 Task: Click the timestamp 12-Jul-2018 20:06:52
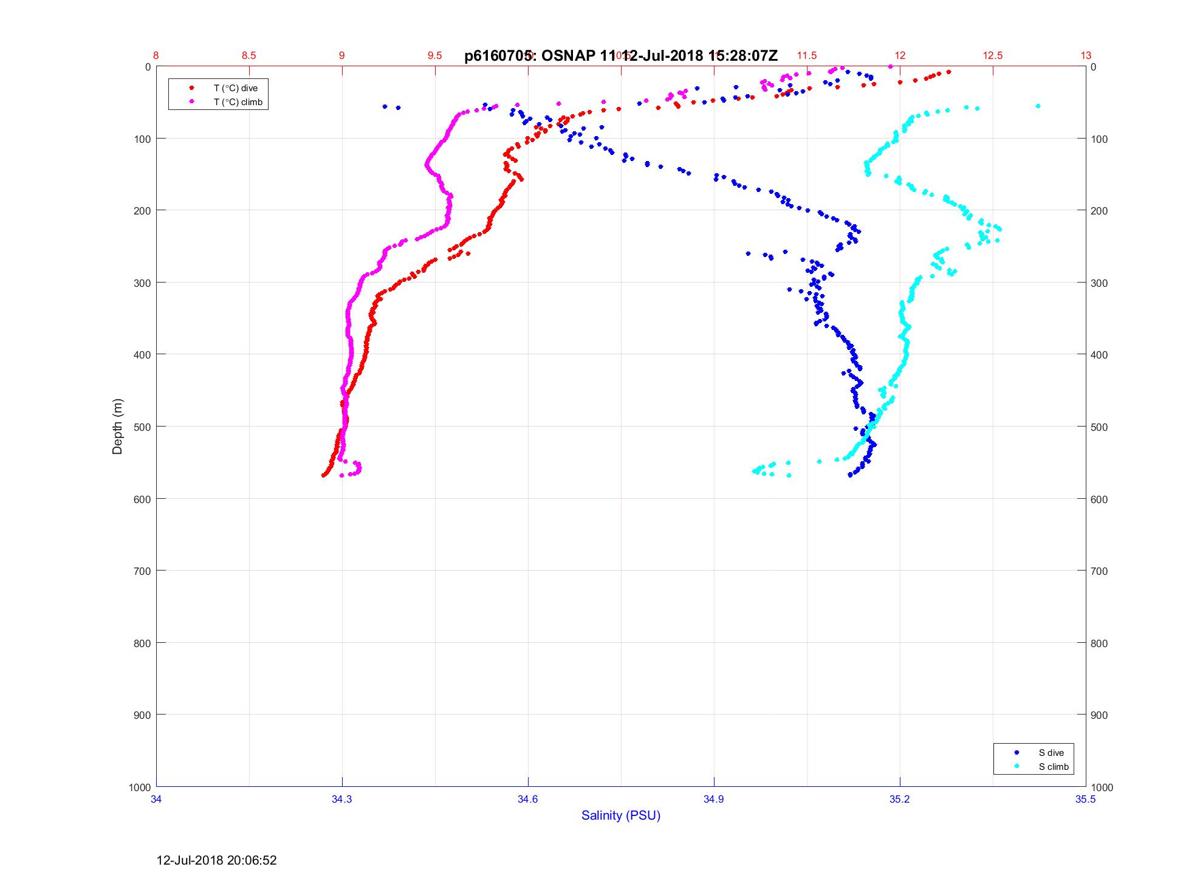click(x=217, y=859)
